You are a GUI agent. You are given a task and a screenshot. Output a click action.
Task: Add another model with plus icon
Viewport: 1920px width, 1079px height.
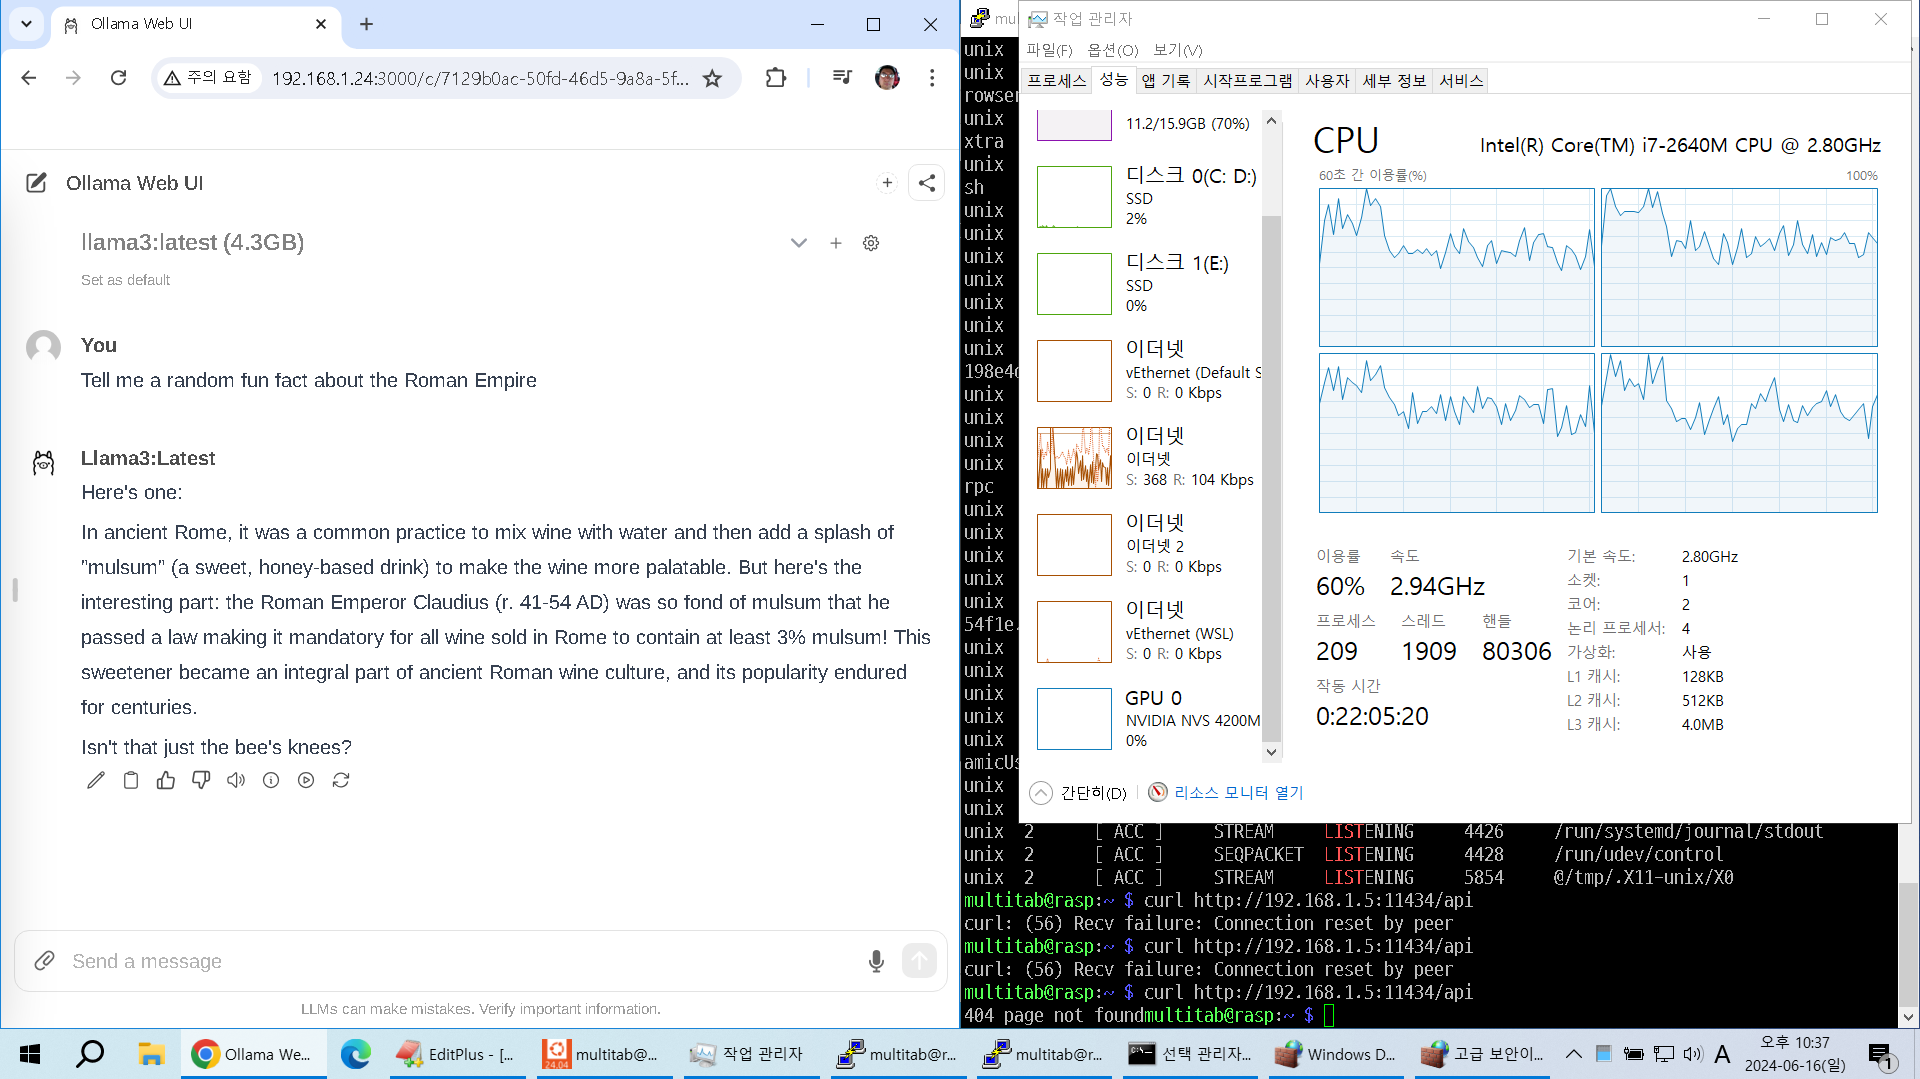pos(836,243)
